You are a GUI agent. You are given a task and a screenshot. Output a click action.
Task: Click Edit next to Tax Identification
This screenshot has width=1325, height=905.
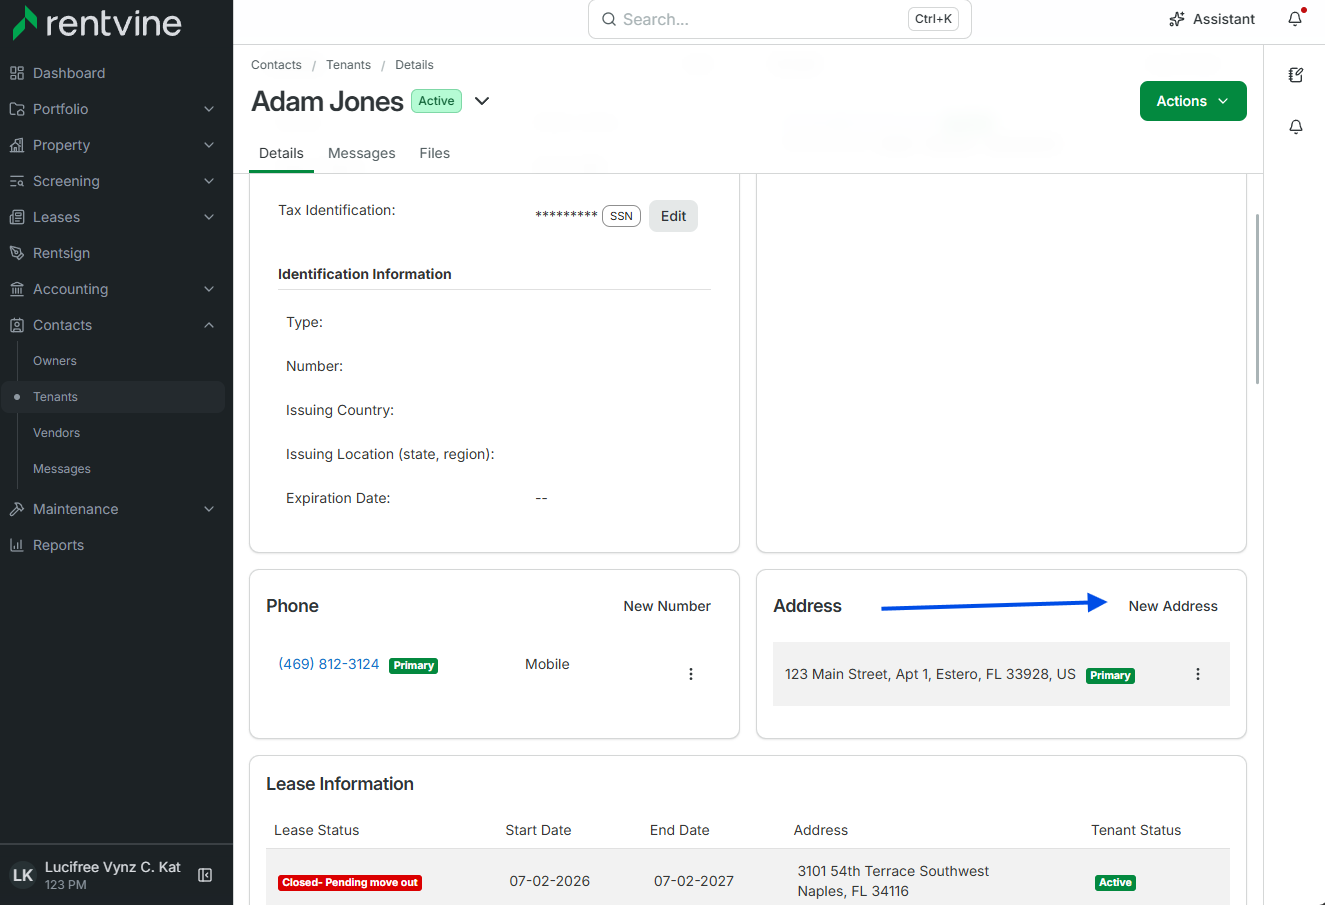point(673,216)
